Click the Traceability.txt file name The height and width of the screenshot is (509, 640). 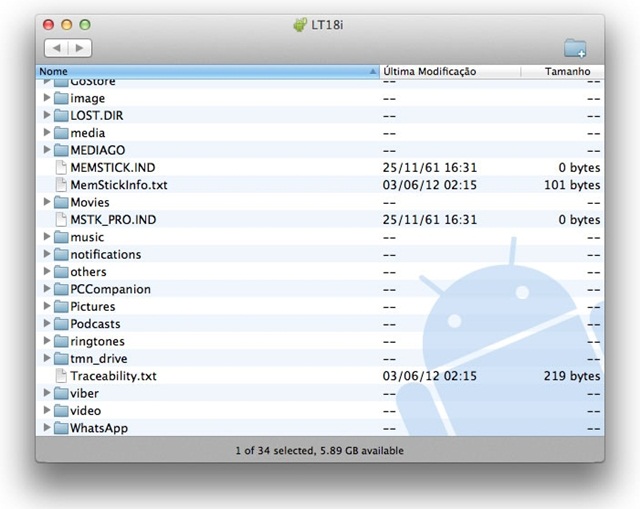113,376
